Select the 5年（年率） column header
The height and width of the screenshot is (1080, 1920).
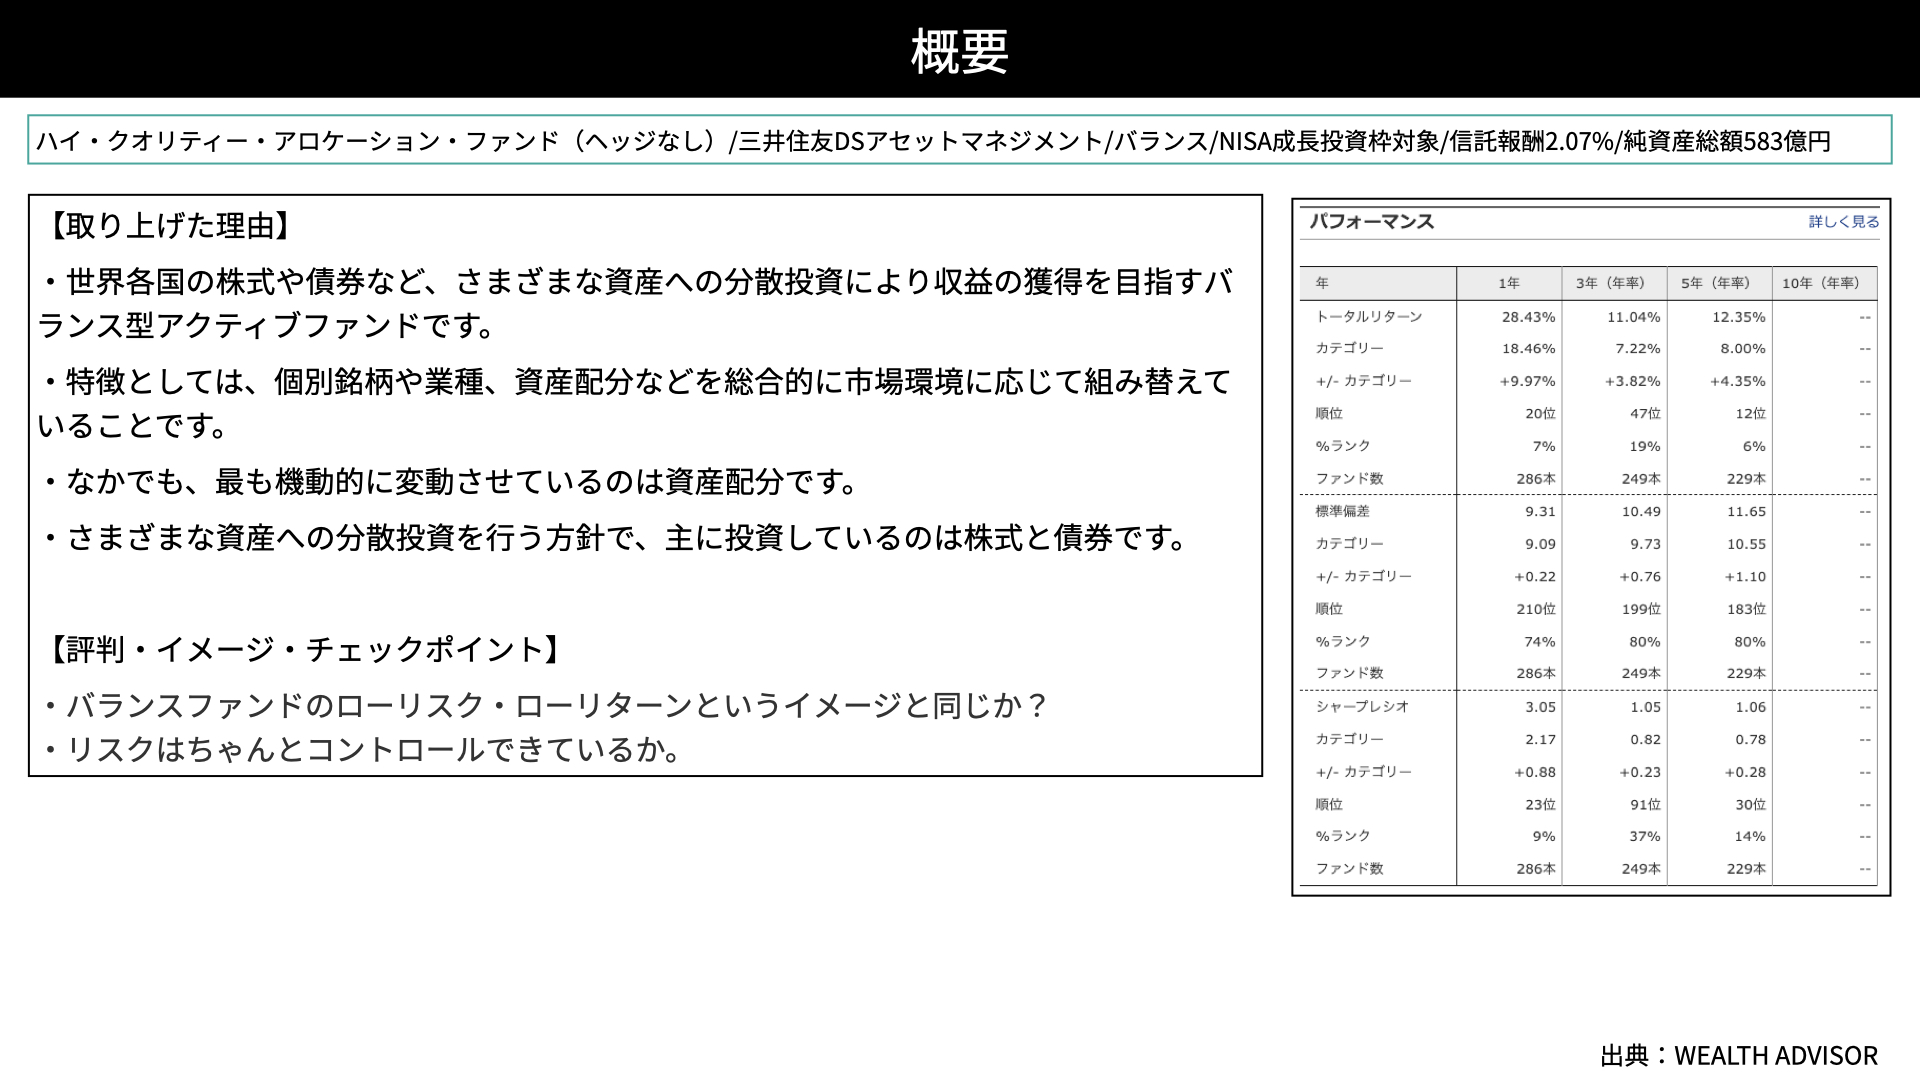click(1719, 283)
